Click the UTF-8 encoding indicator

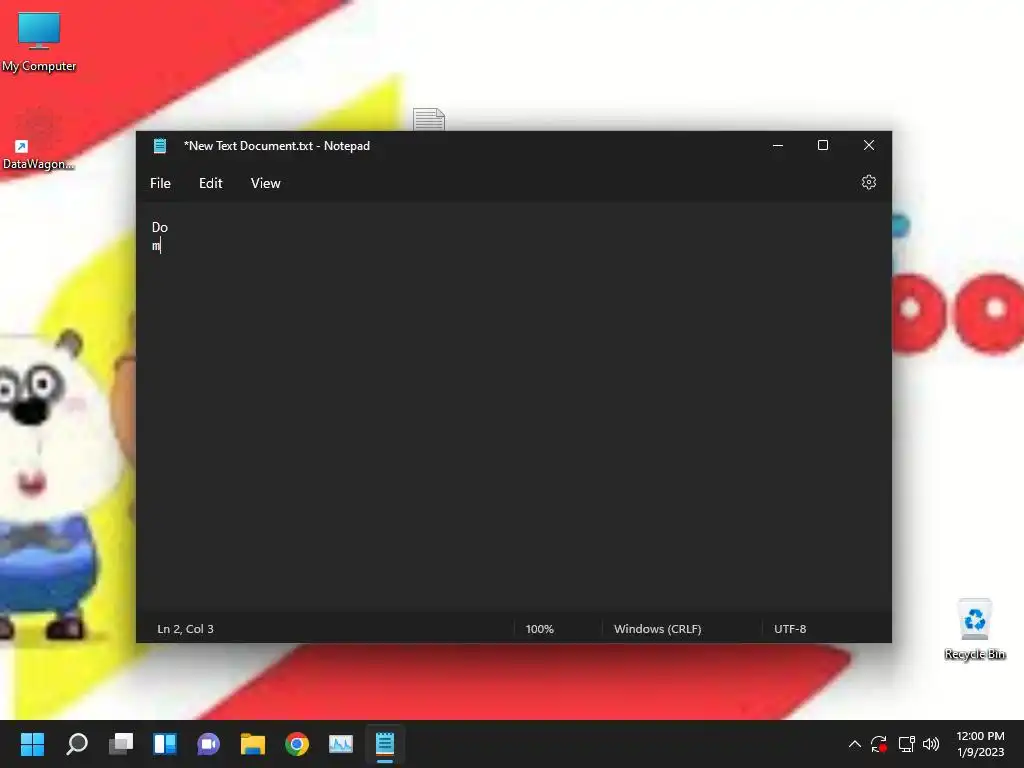pos(790,629)
